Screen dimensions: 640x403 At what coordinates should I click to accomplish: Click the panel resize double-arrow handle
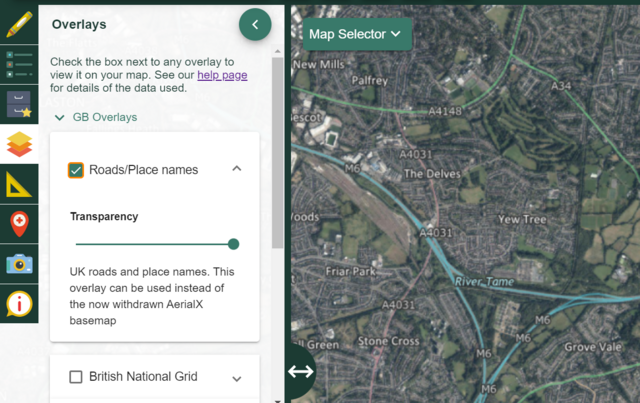tap(301, 371)
